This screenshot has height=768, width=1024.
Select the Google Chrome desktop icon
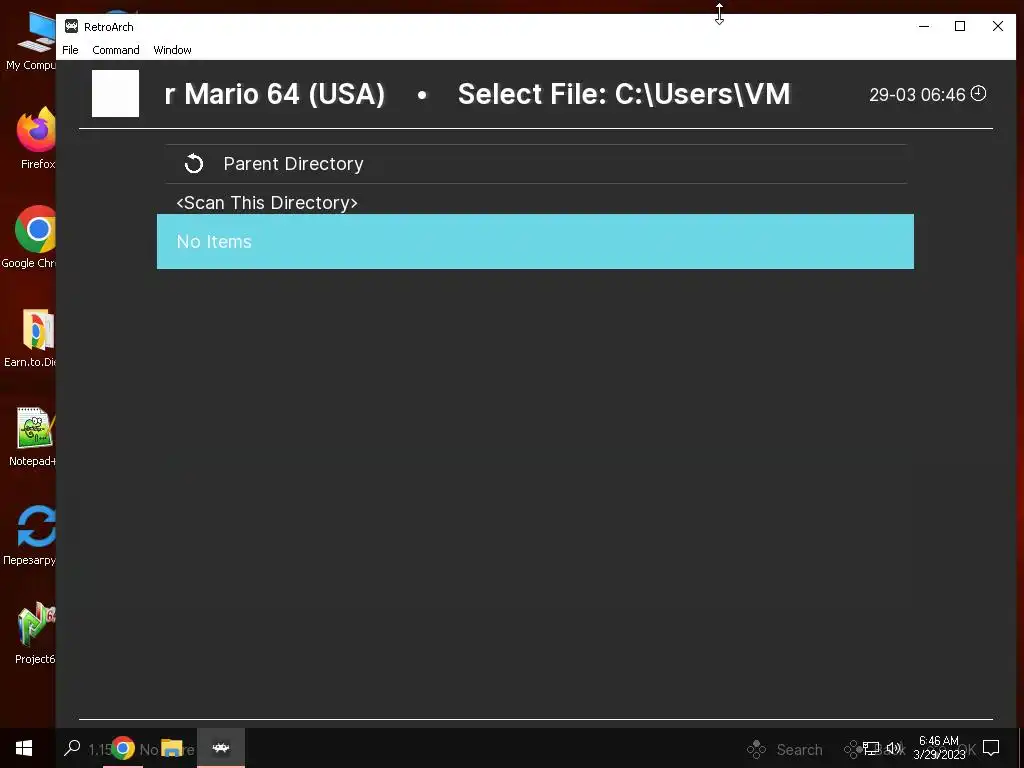tap(29, 238)
